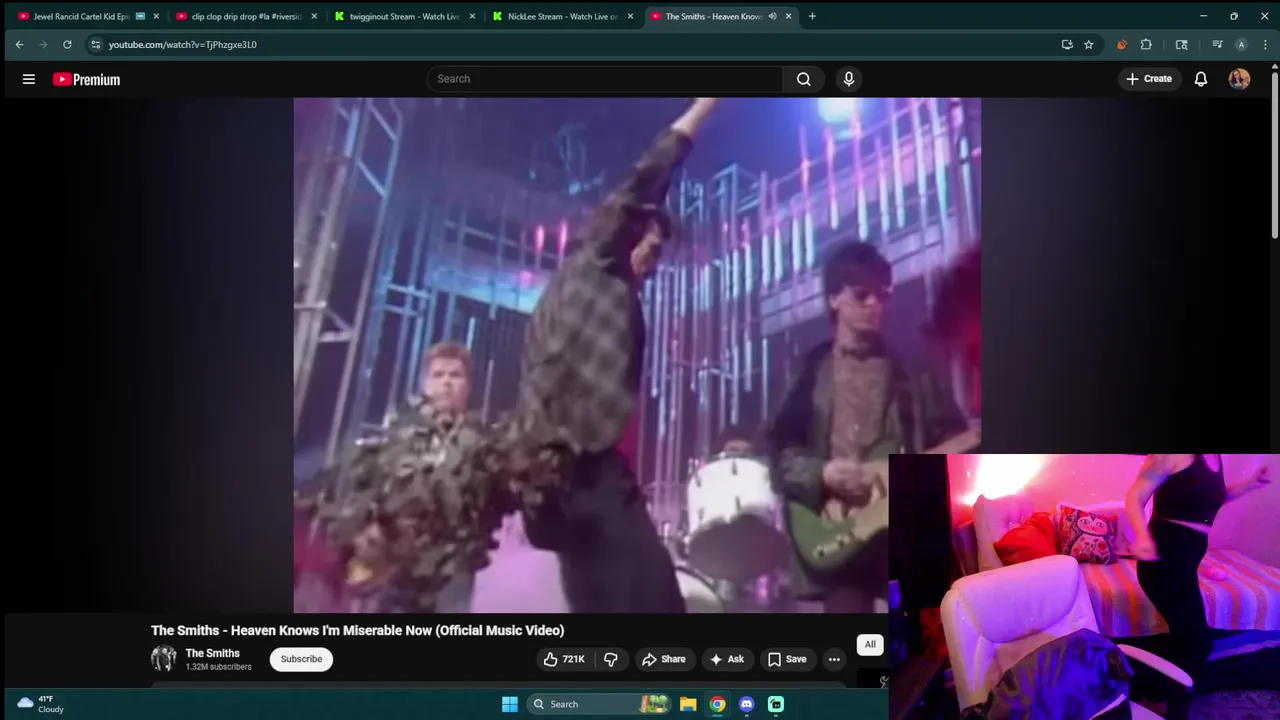1280x720 pixels.
Task: Select the All filter chip
Action: point(870,645)
